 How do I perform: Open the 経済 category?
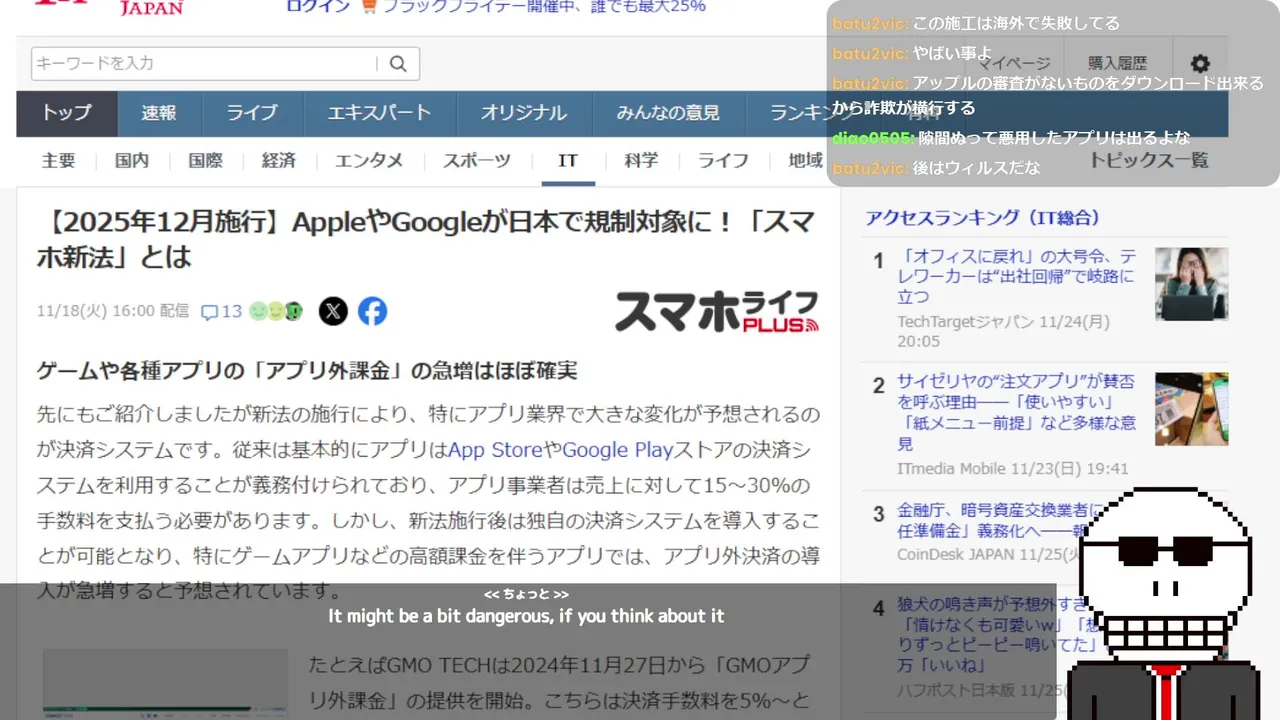point(279,160)
